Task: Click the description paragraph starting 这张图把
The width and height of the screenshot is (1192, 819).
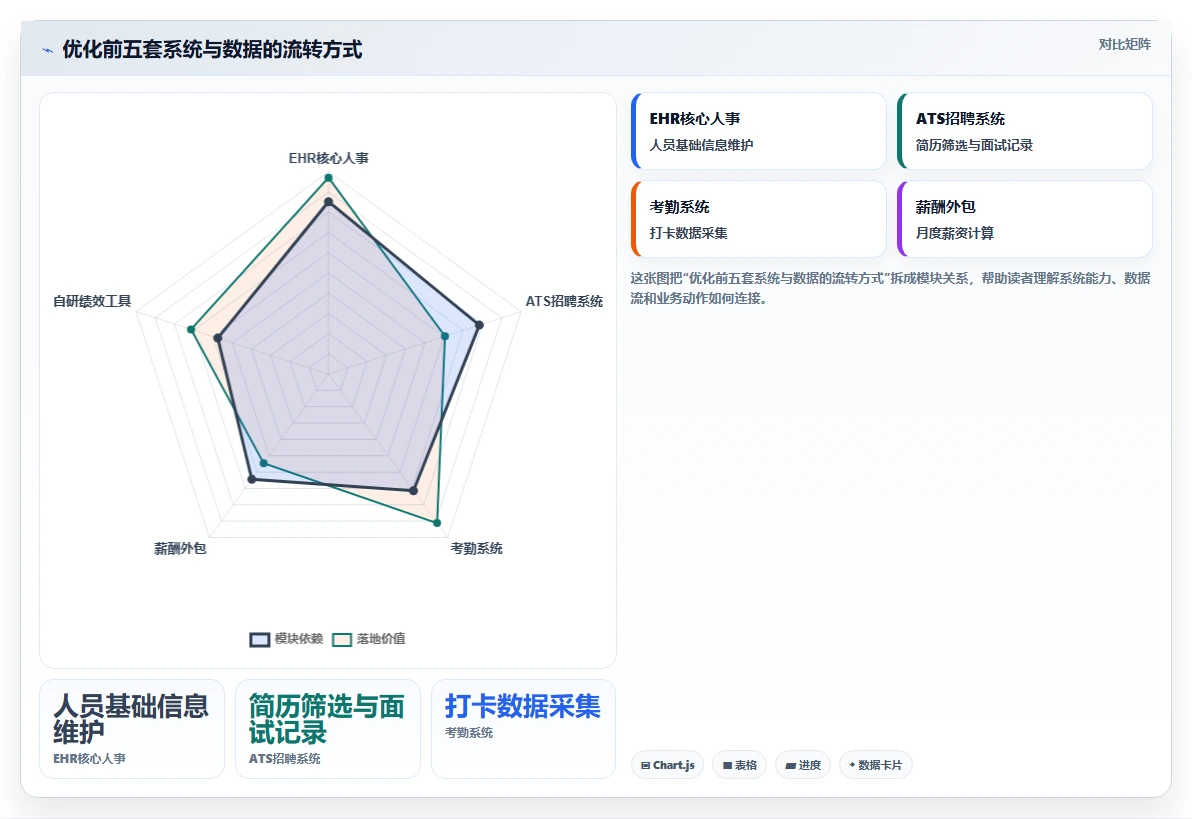Action: (890, 288)
